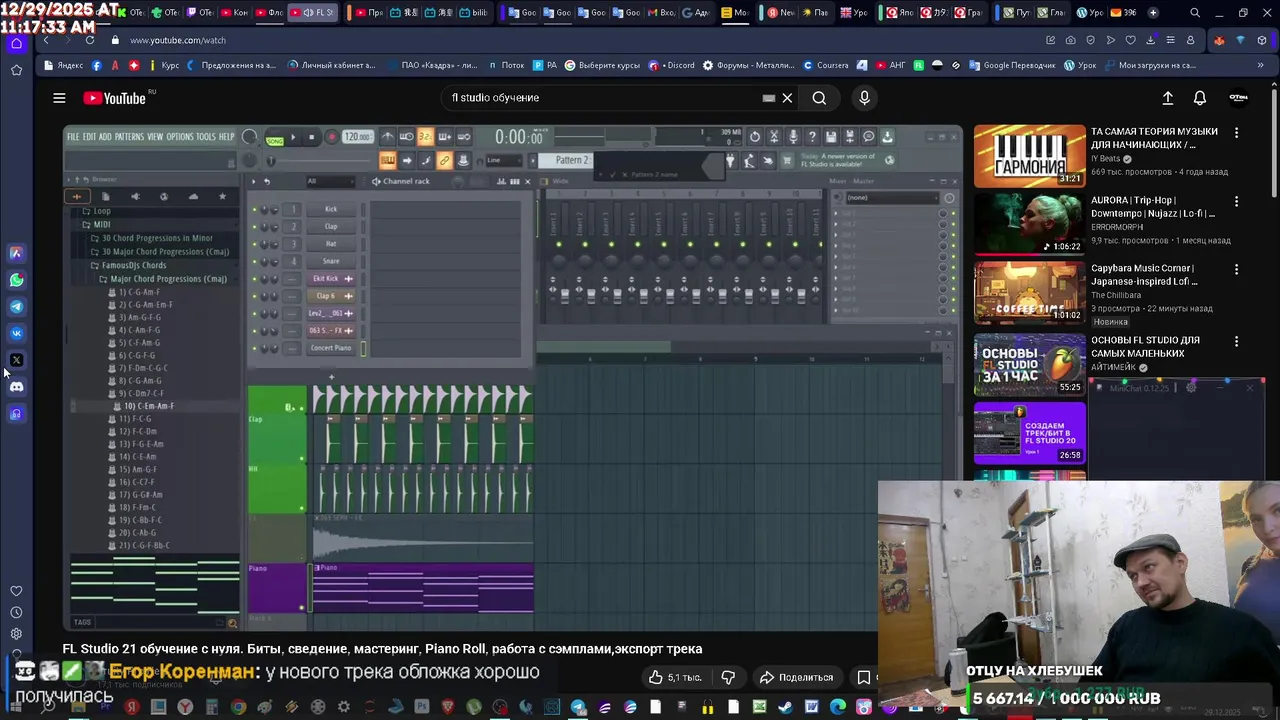Clear the YouTube search query with X

click(x=787, y=98)
